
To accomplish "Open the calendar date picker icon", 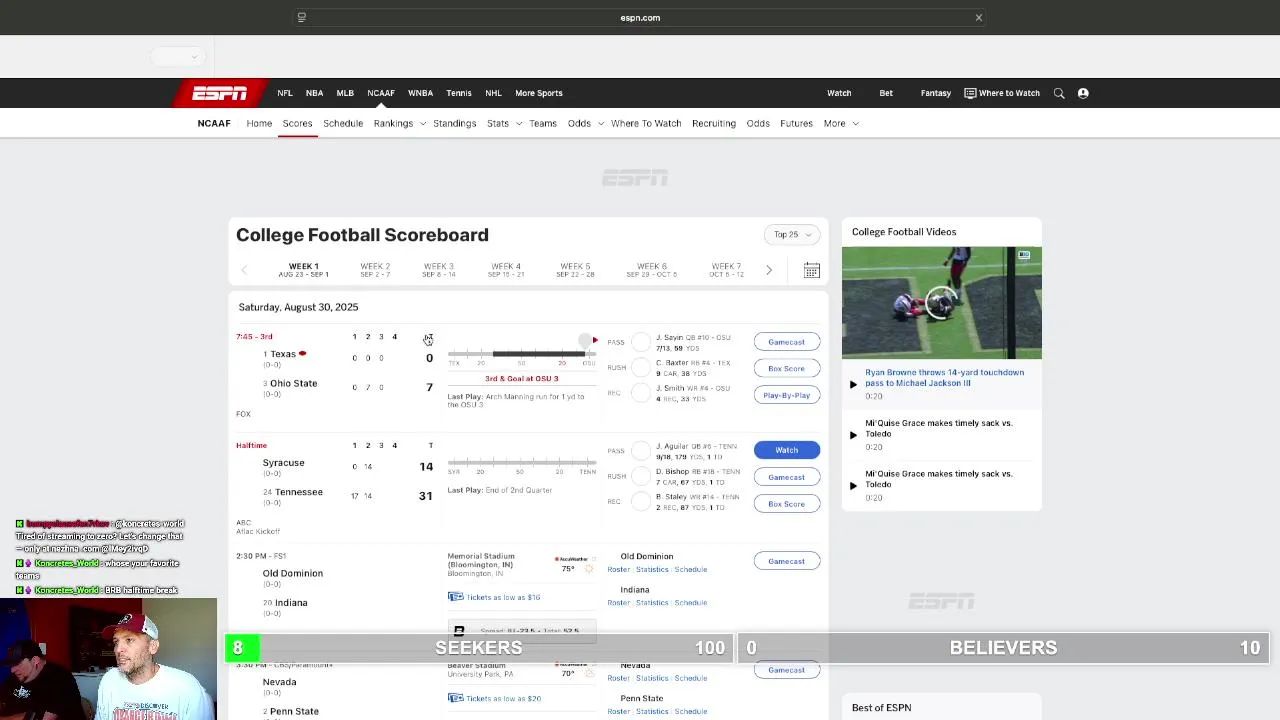I will click(812, 271).
